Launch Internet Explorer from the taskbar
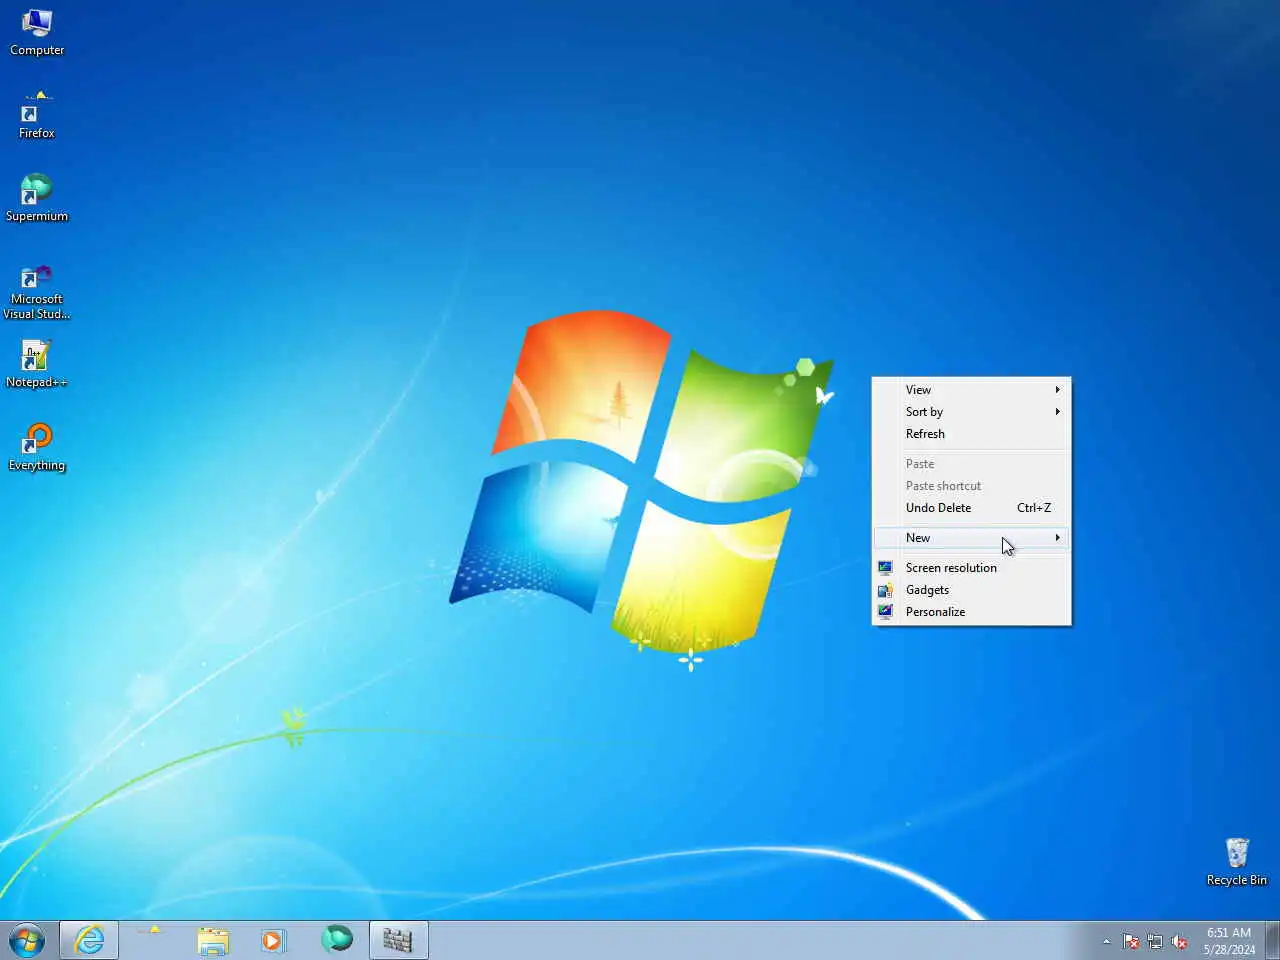The width and height of the screenshot is (1280, 960). pos(89,940)
